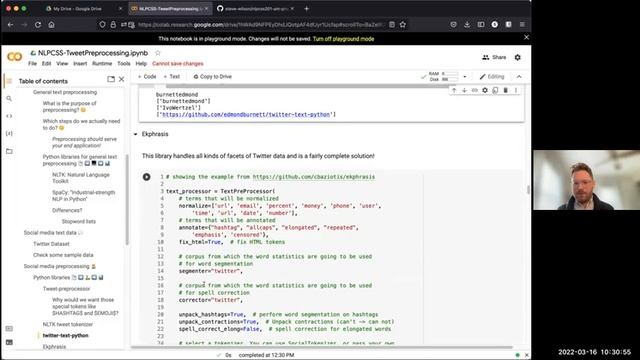Open browser downloads icon
Viewport: 640px width, 360px height.
pyautogui.click(x=467, y=24)
